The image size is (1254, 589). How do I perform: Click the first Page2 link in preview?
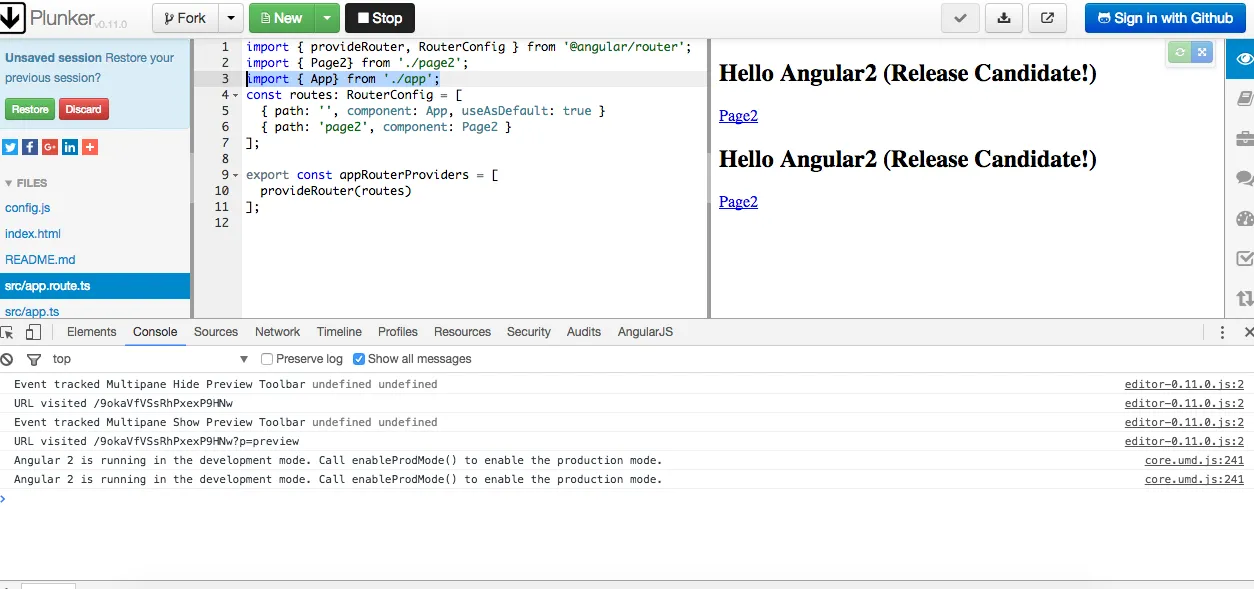(x=738, y=116)
